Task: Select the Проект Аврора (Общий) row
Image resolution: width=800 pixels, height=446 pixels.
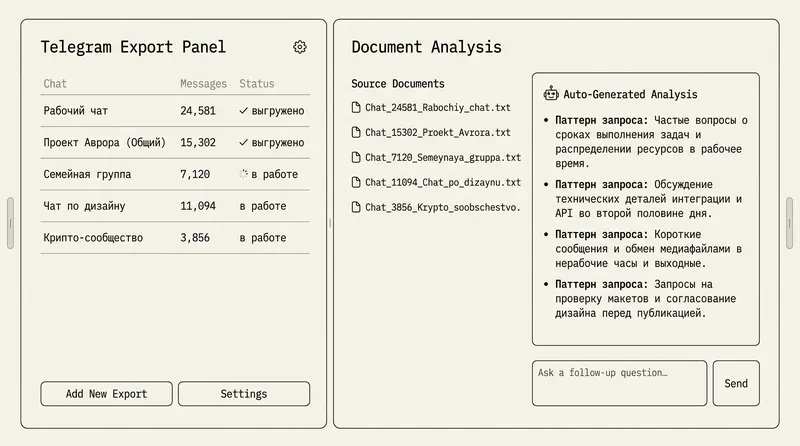Action: click(175, 142)
